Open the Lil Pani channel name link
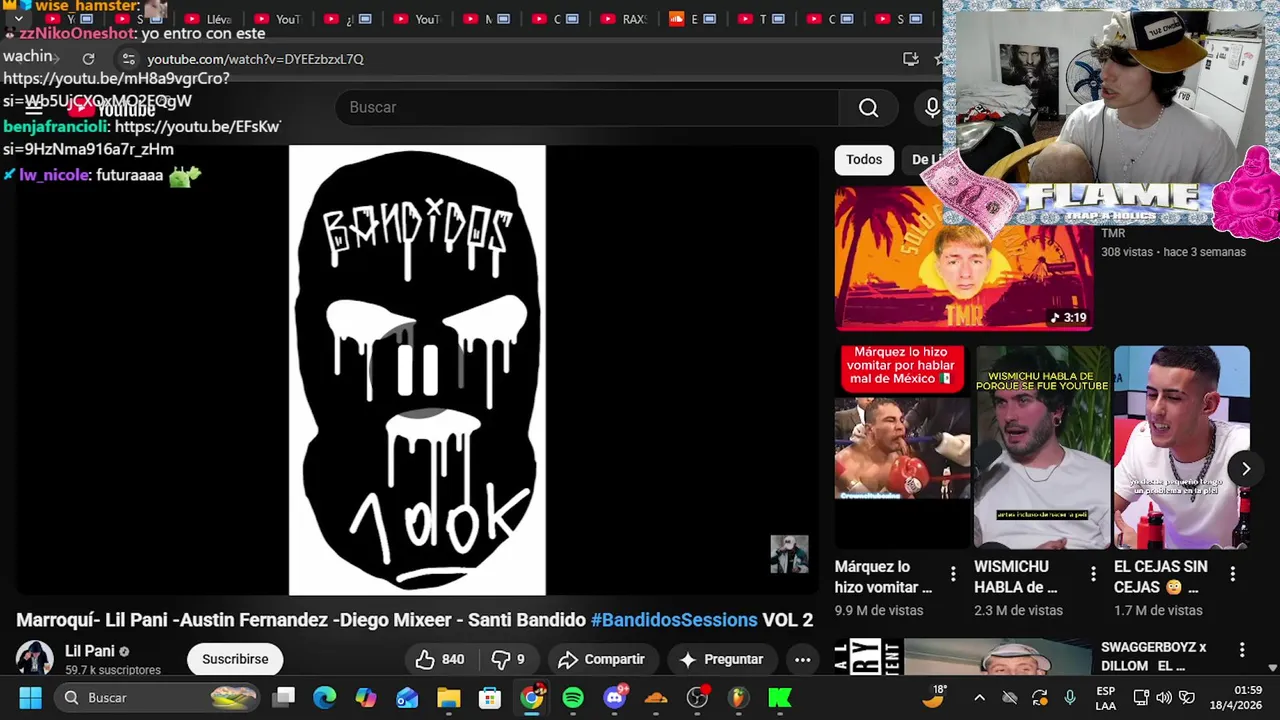 point(90,651)
